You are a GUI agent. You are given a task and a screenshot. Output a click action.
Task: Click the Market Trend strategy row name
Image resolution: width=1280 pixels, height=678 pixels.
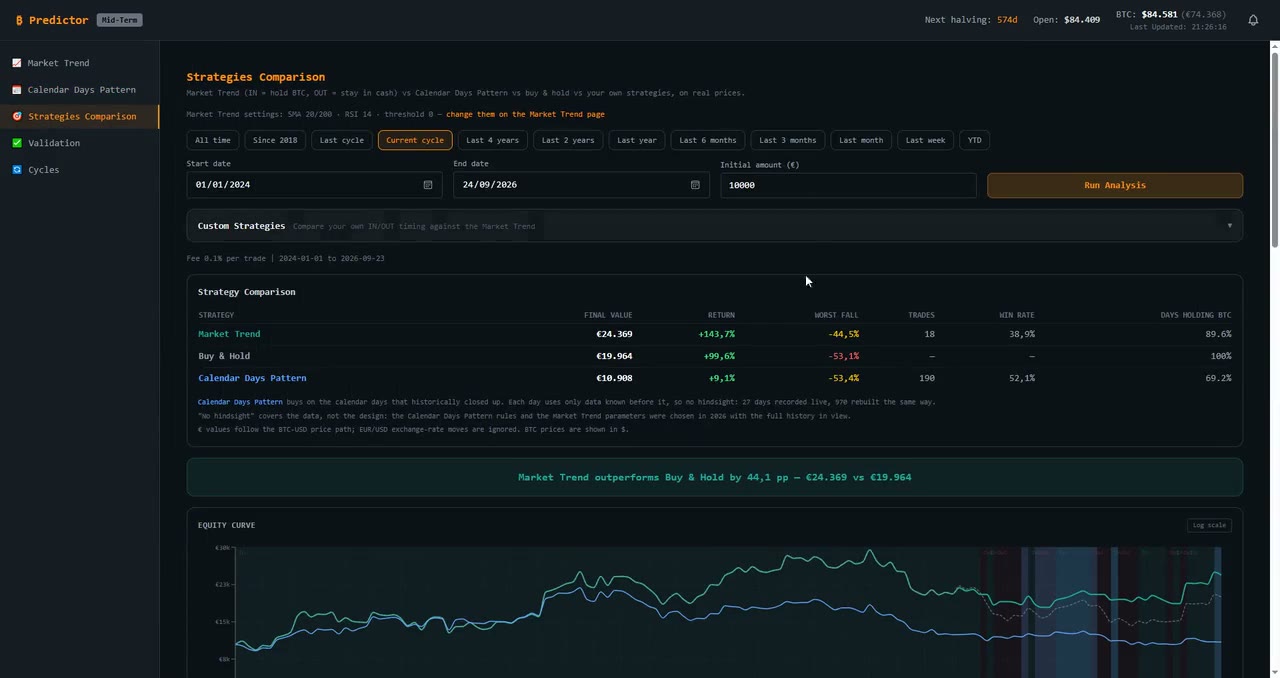(x=229, y=334)
